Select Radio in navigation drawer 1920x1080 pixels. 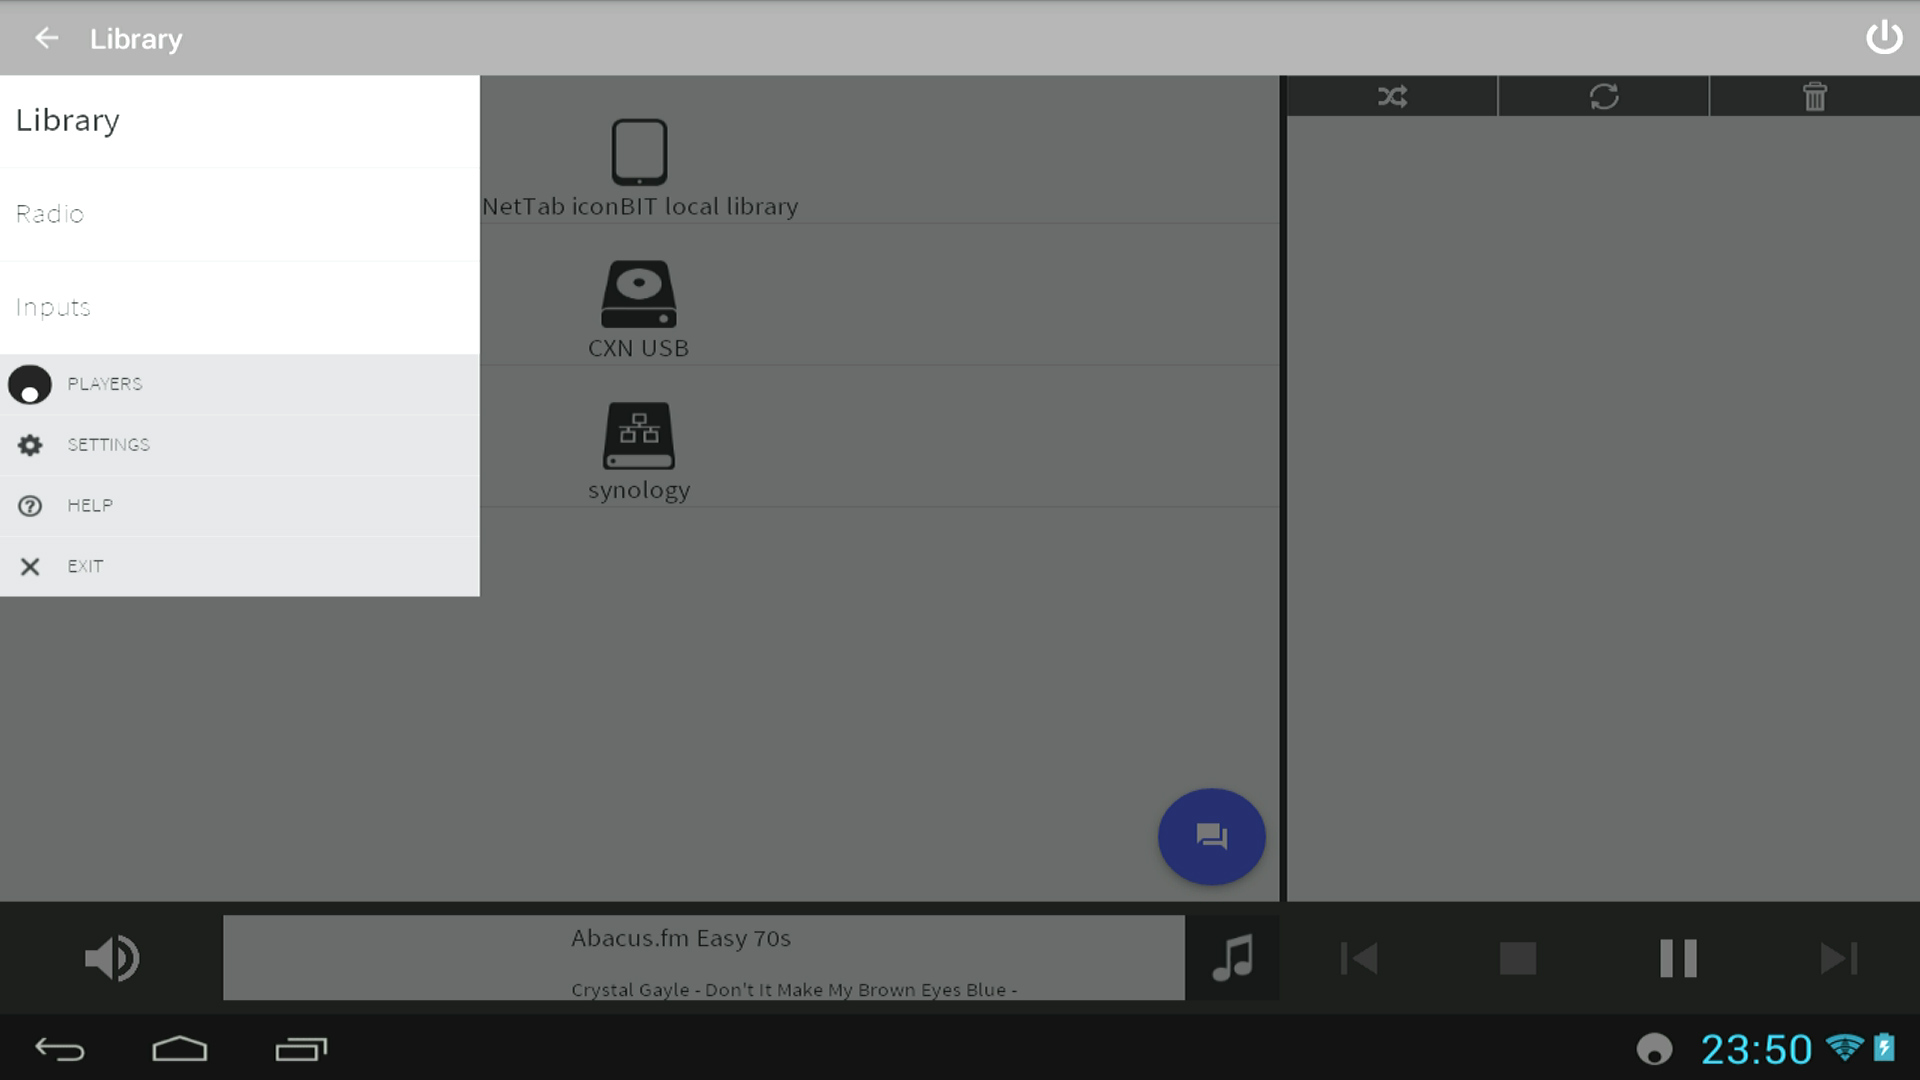[240, 214]
